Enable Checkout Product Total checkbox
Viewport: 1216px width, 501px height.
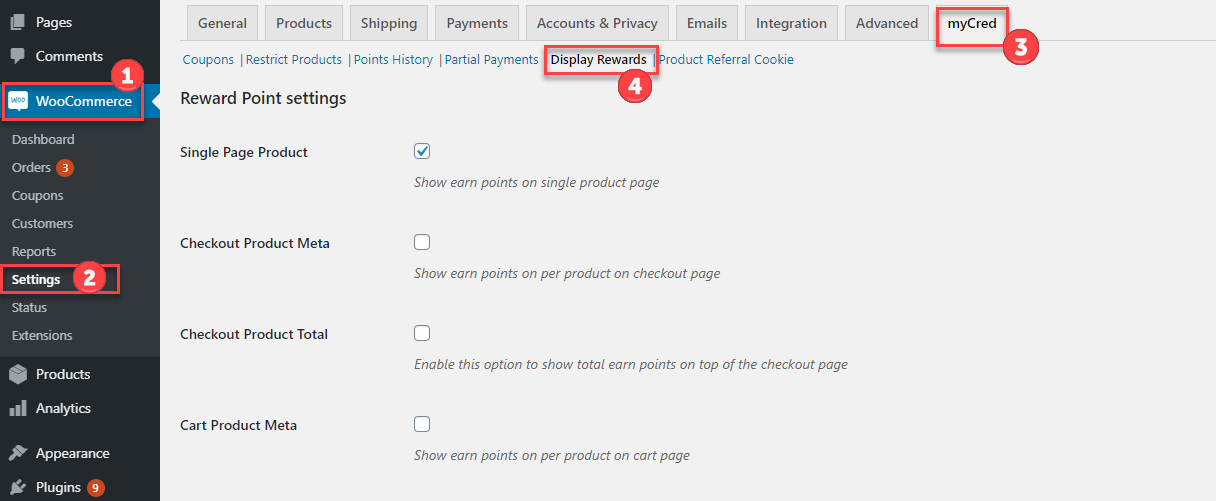[x=422, y=333]
